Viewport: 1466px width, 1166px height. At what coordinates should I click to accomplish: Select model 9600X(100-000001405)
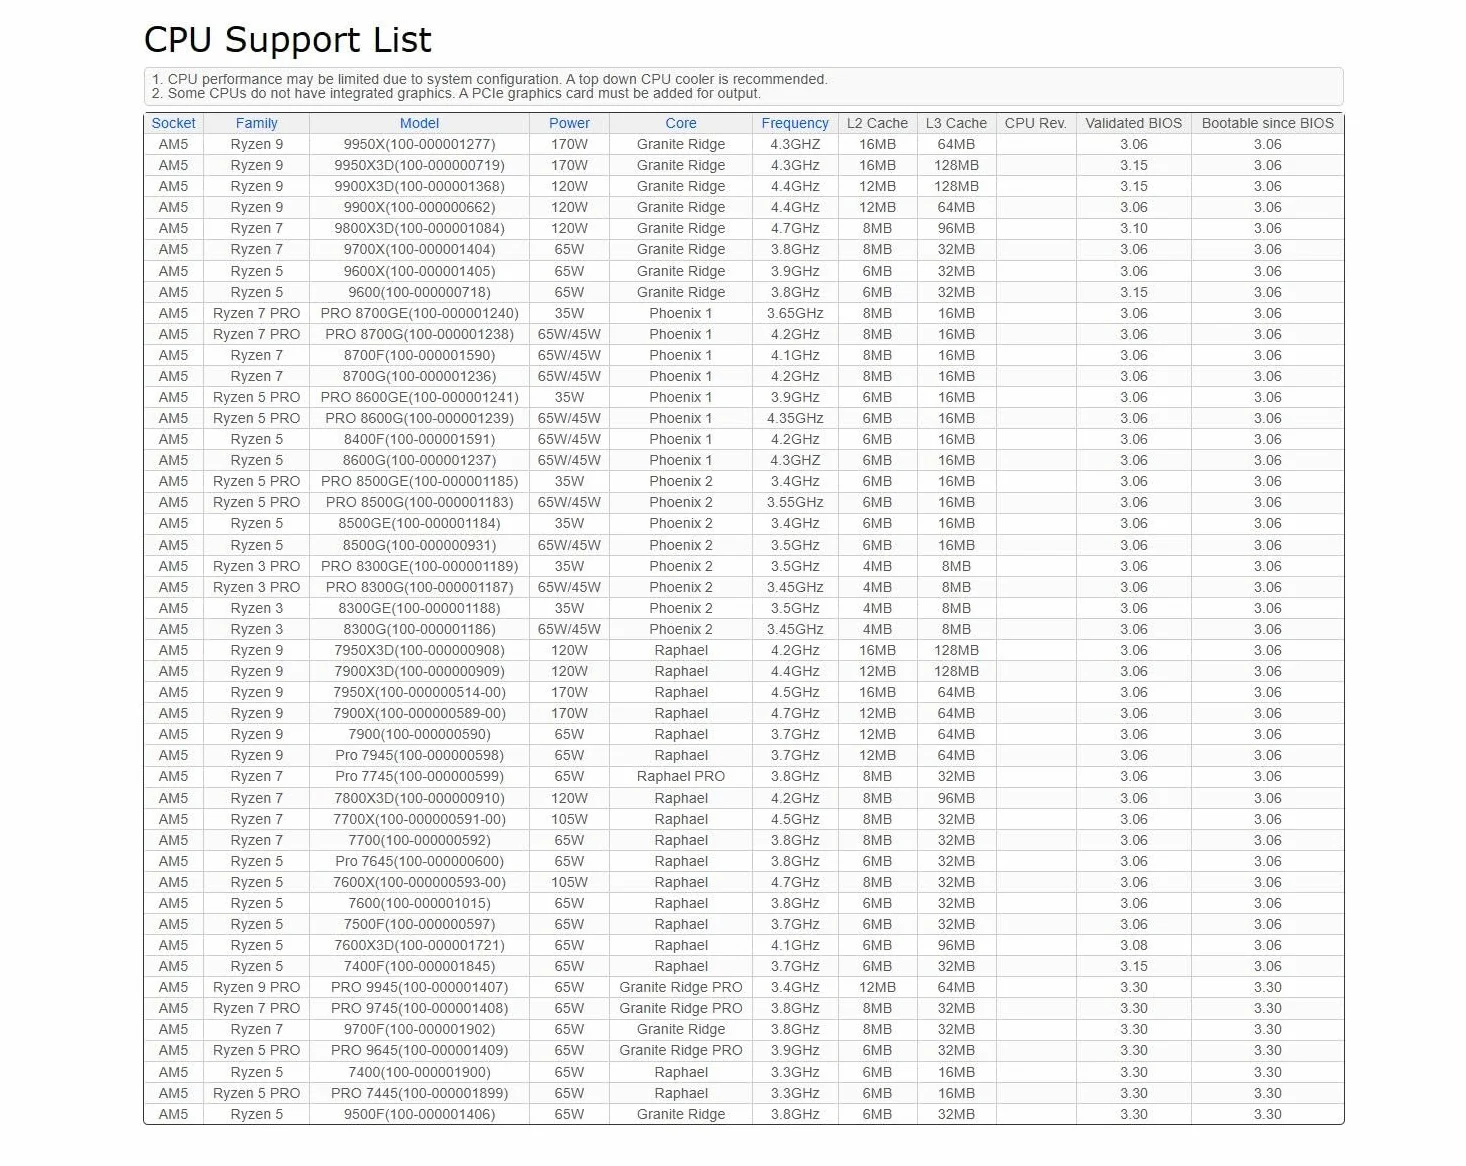tap(419, 271)
